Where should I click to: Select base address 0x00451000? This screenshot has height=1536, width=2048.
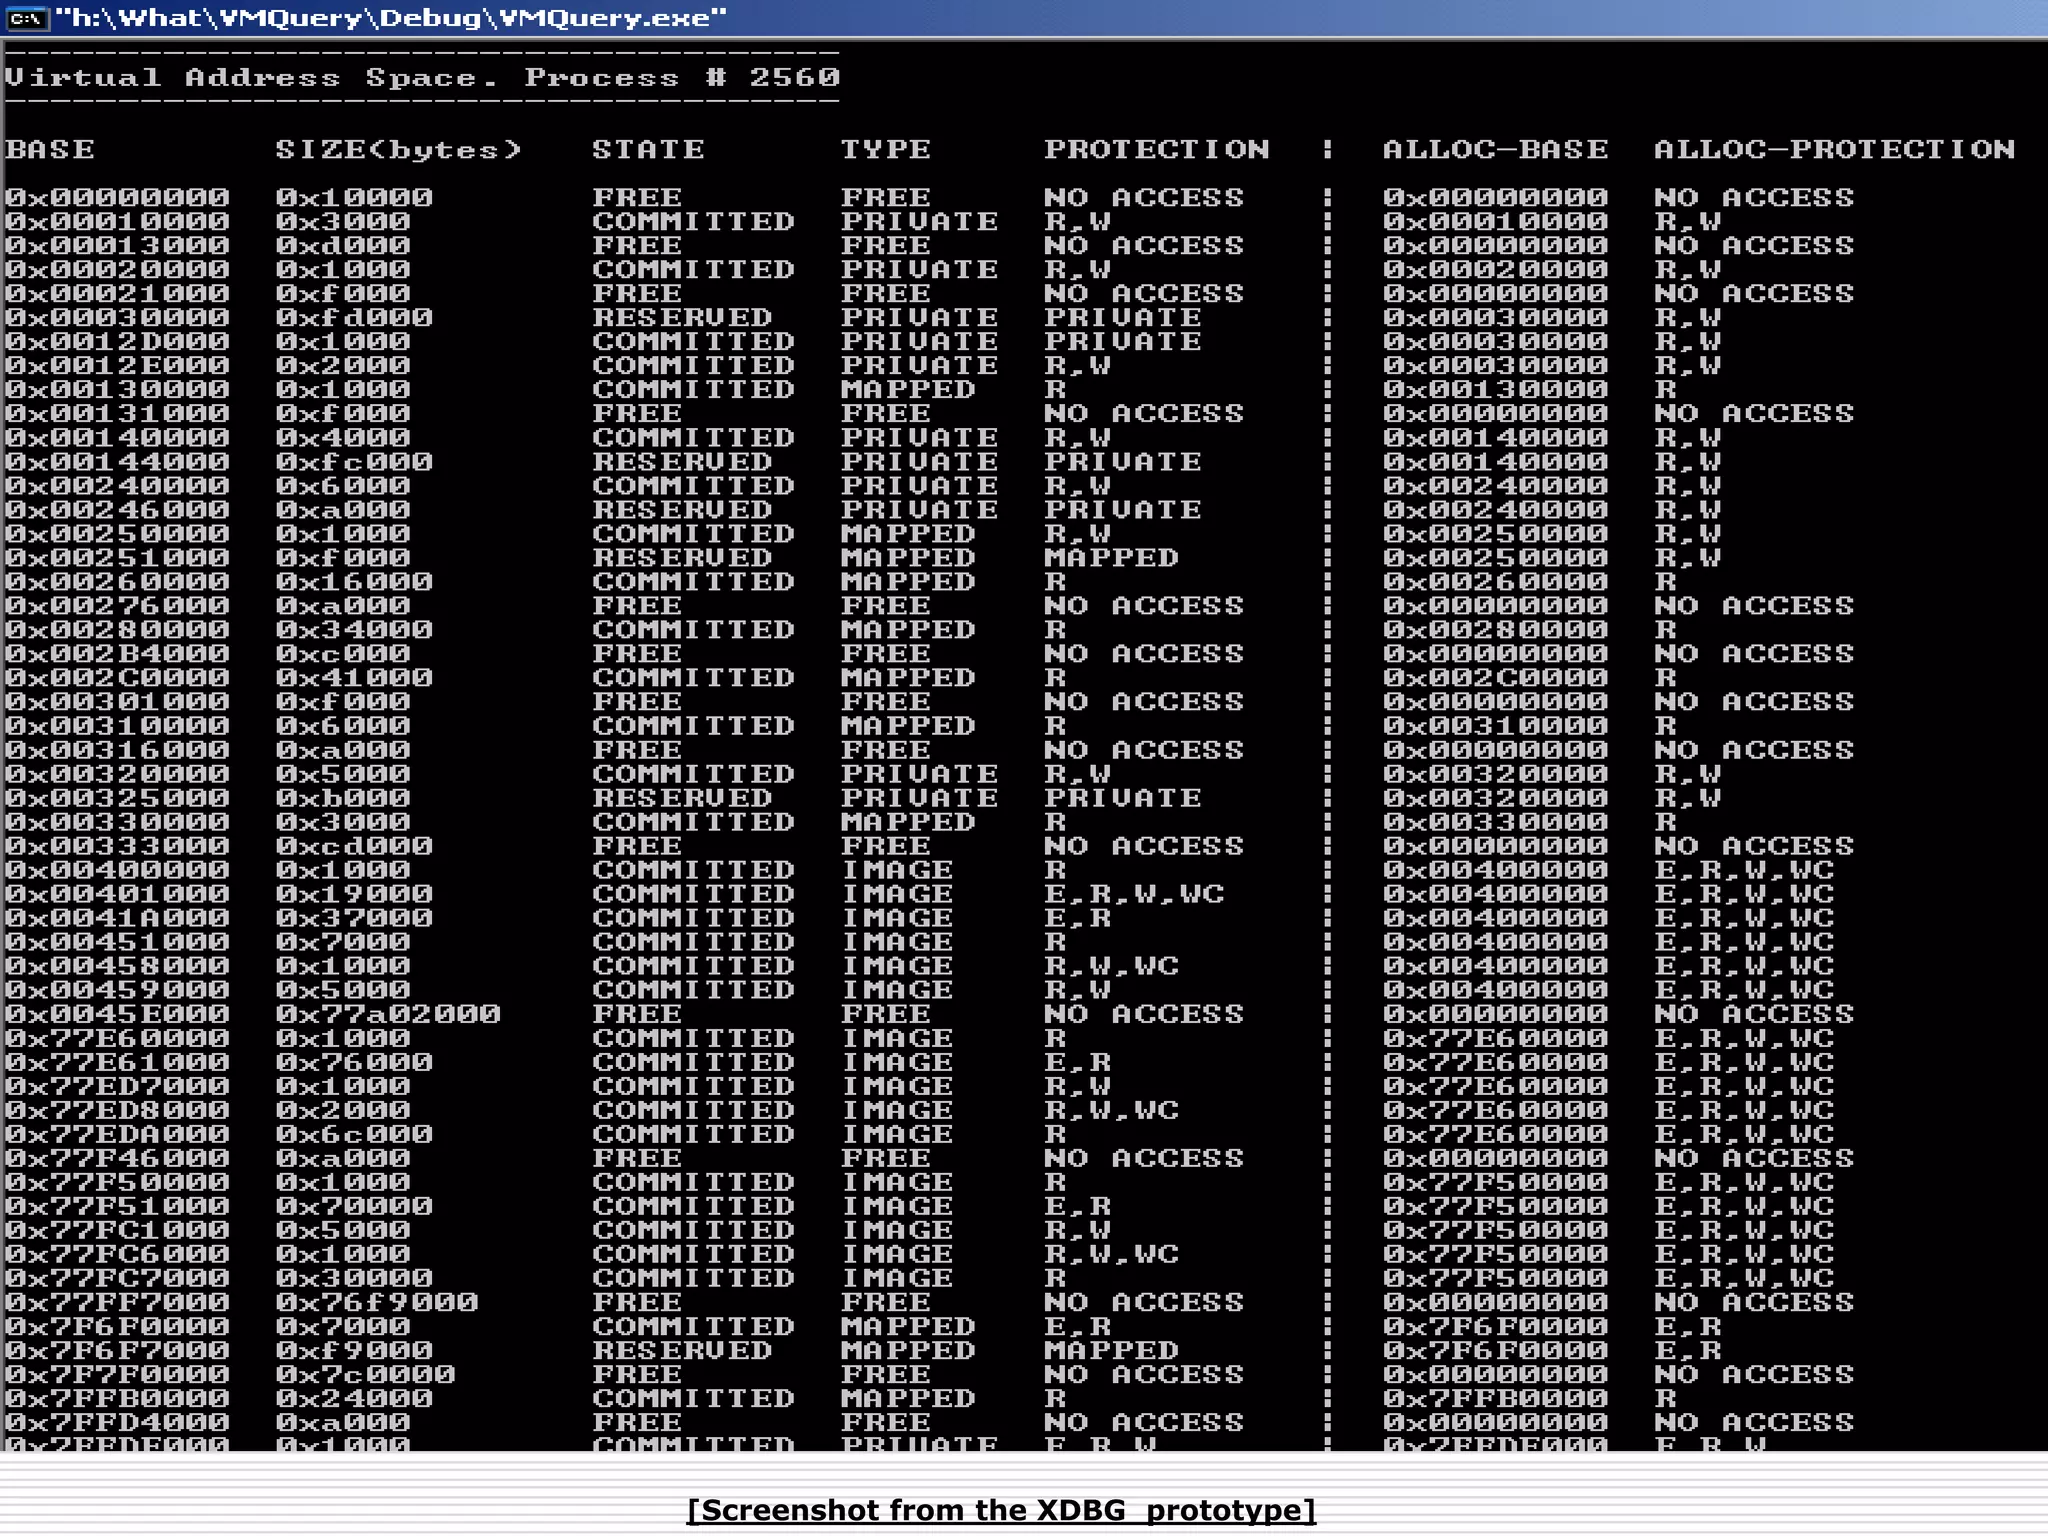tap(118, 942)
